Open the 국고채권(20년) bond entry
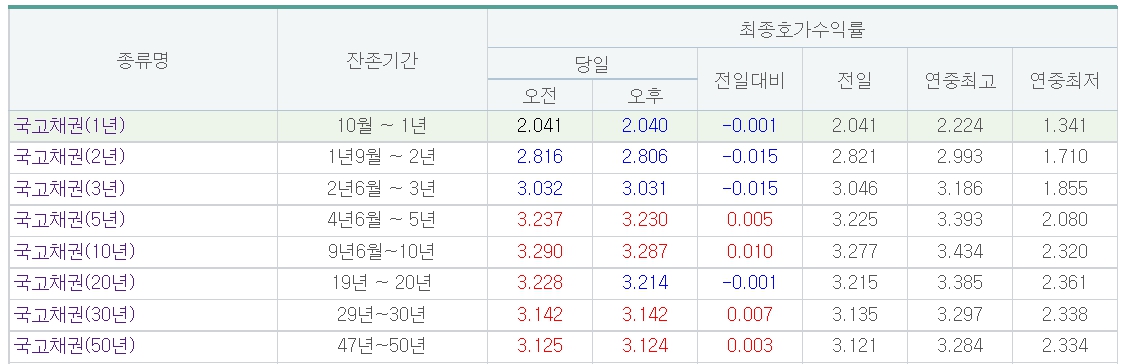Image resolution: width=1127 pixels, height=364 pixels. coord(75,283)
